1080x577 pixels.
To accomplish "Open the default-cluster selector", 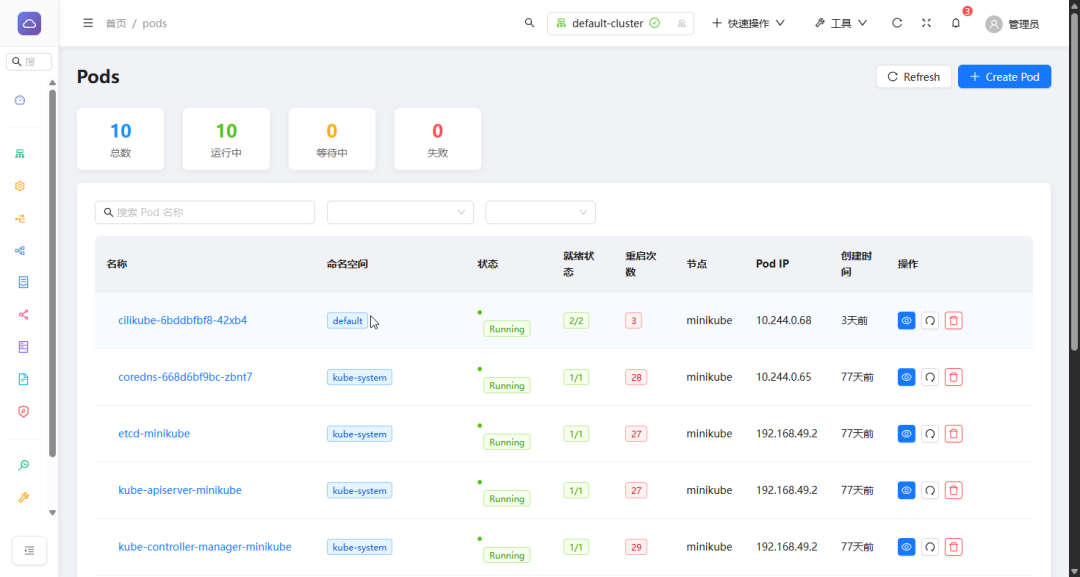I will tap(621, 23).
